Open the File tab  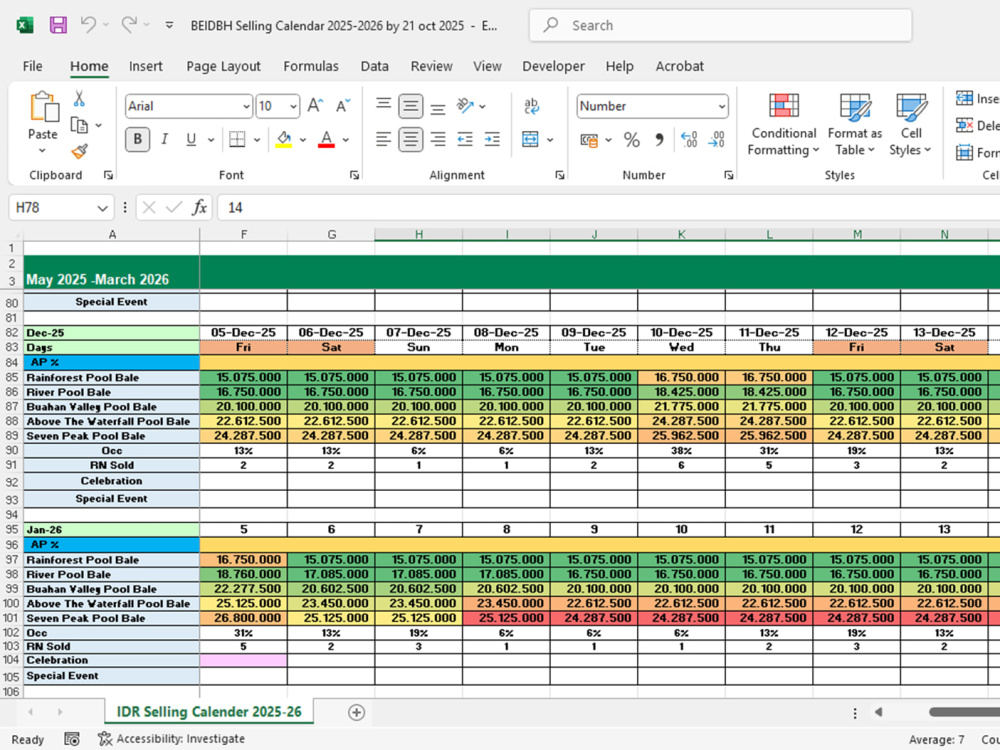click(x=33, y=66)
